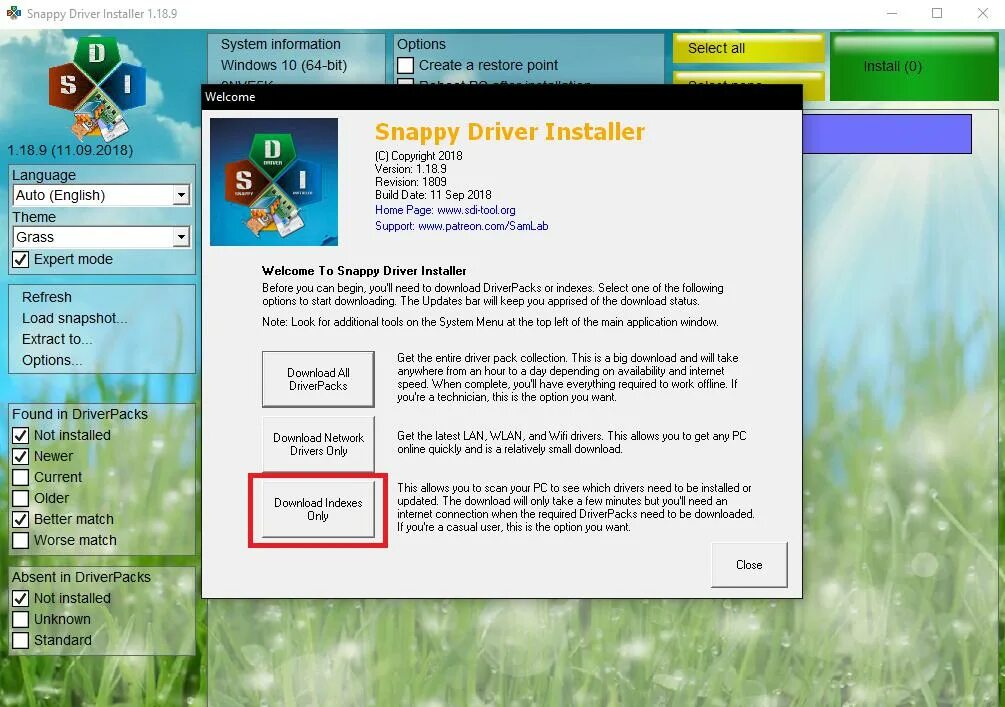Image resolution: width=1005 pixels, height=707 pixels.
Task: Enable the Older drivers filter
Action: click(21, 498)
